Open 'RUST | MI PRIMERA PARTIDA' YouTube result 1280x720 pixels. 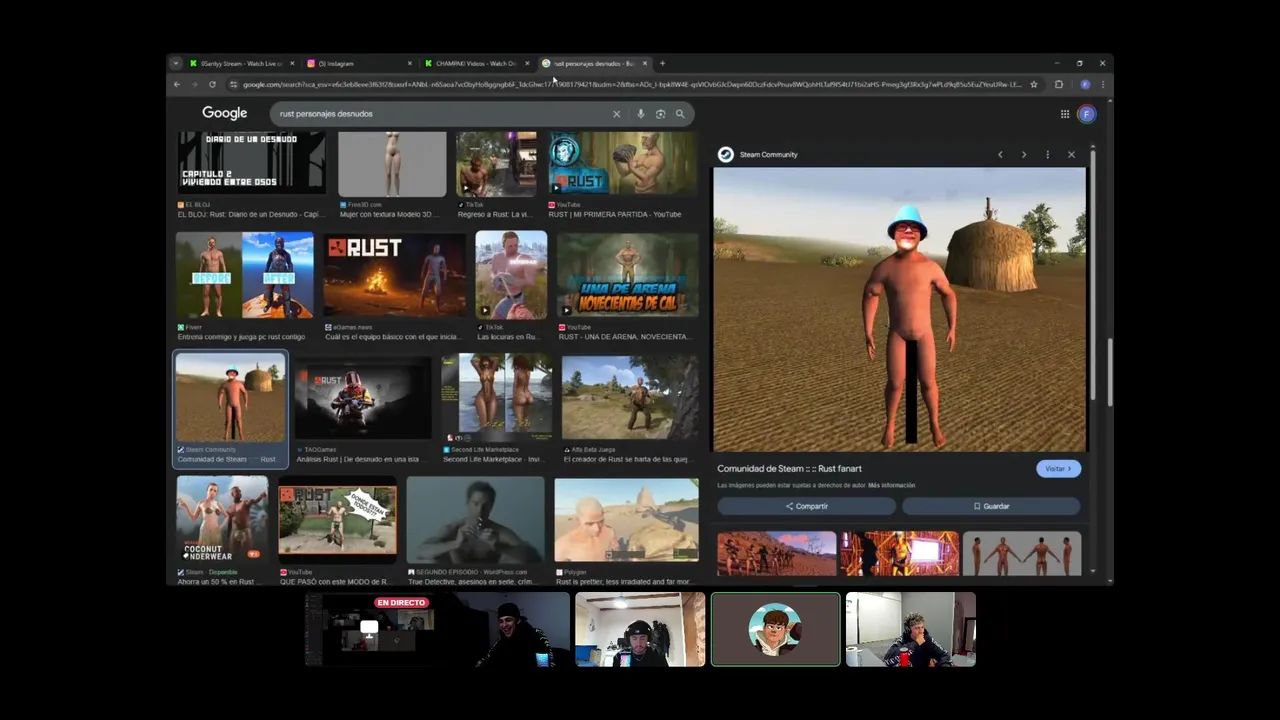coord(622,176)
